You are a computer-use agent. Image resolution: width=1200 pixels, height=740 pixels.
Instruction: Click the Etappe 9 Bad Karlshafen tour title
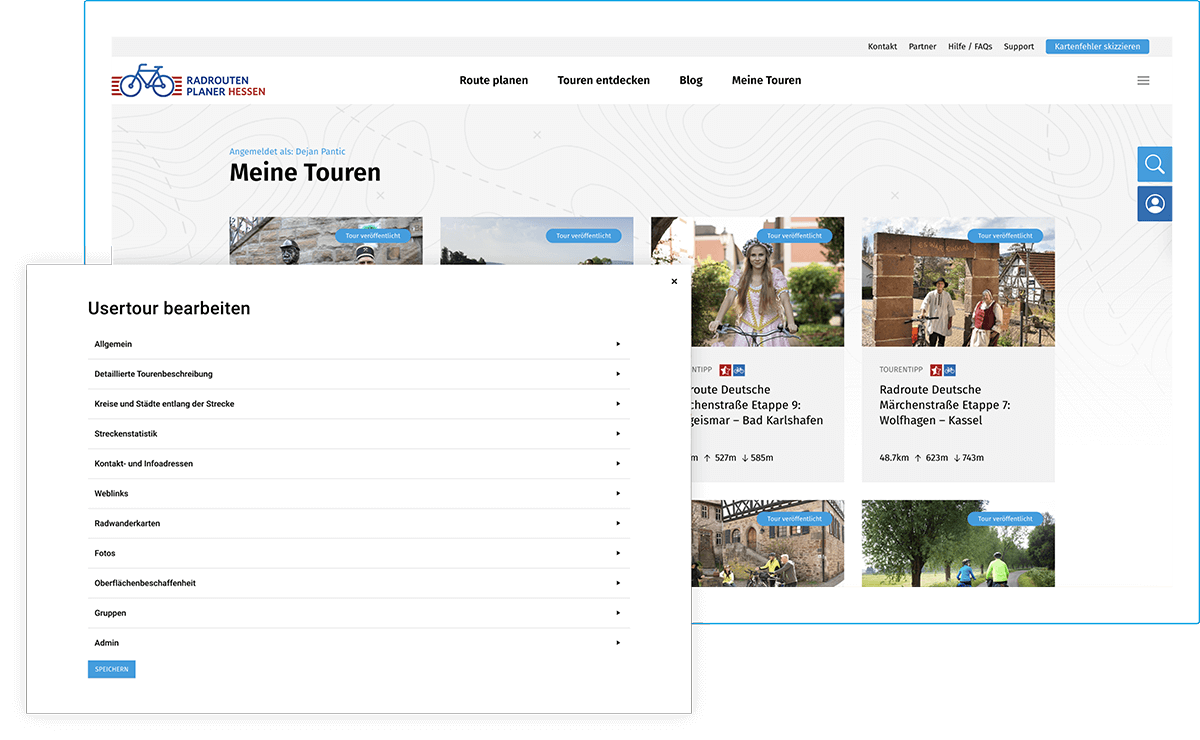point(757,405)
